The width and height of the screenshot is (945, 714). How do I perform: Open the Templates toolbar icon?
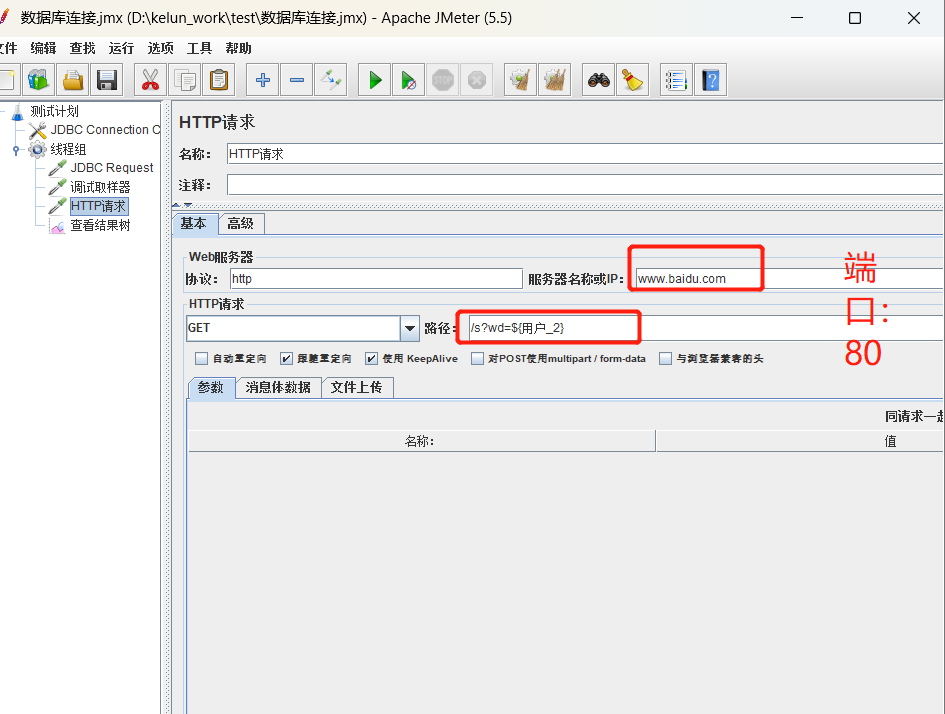coord(39,80)
